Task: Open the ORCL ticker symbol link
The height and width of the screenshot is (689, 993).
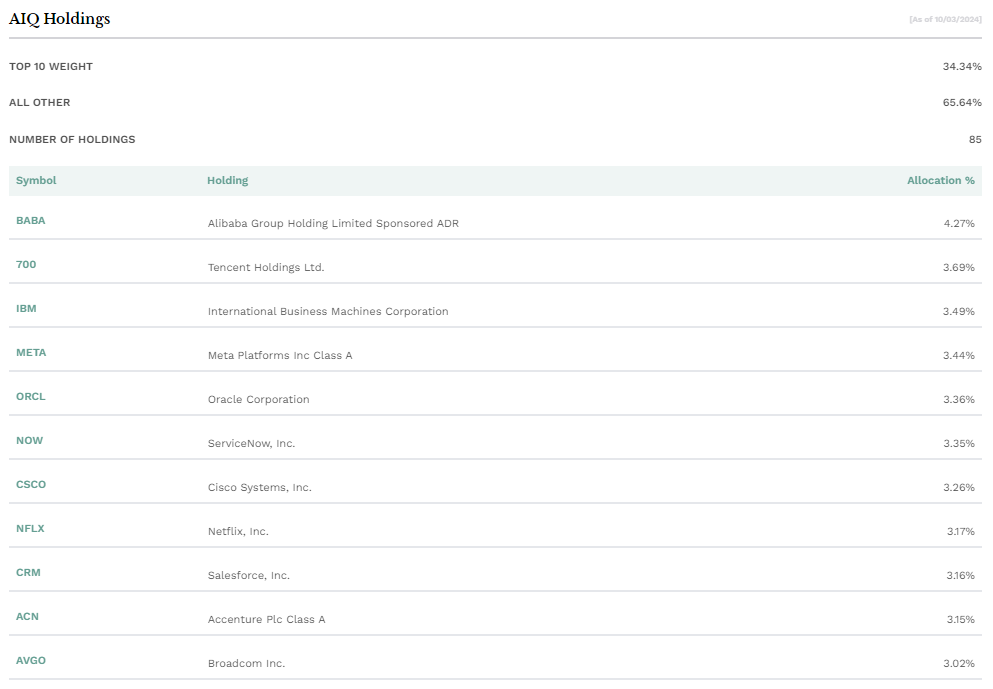Action: point(30,396)
